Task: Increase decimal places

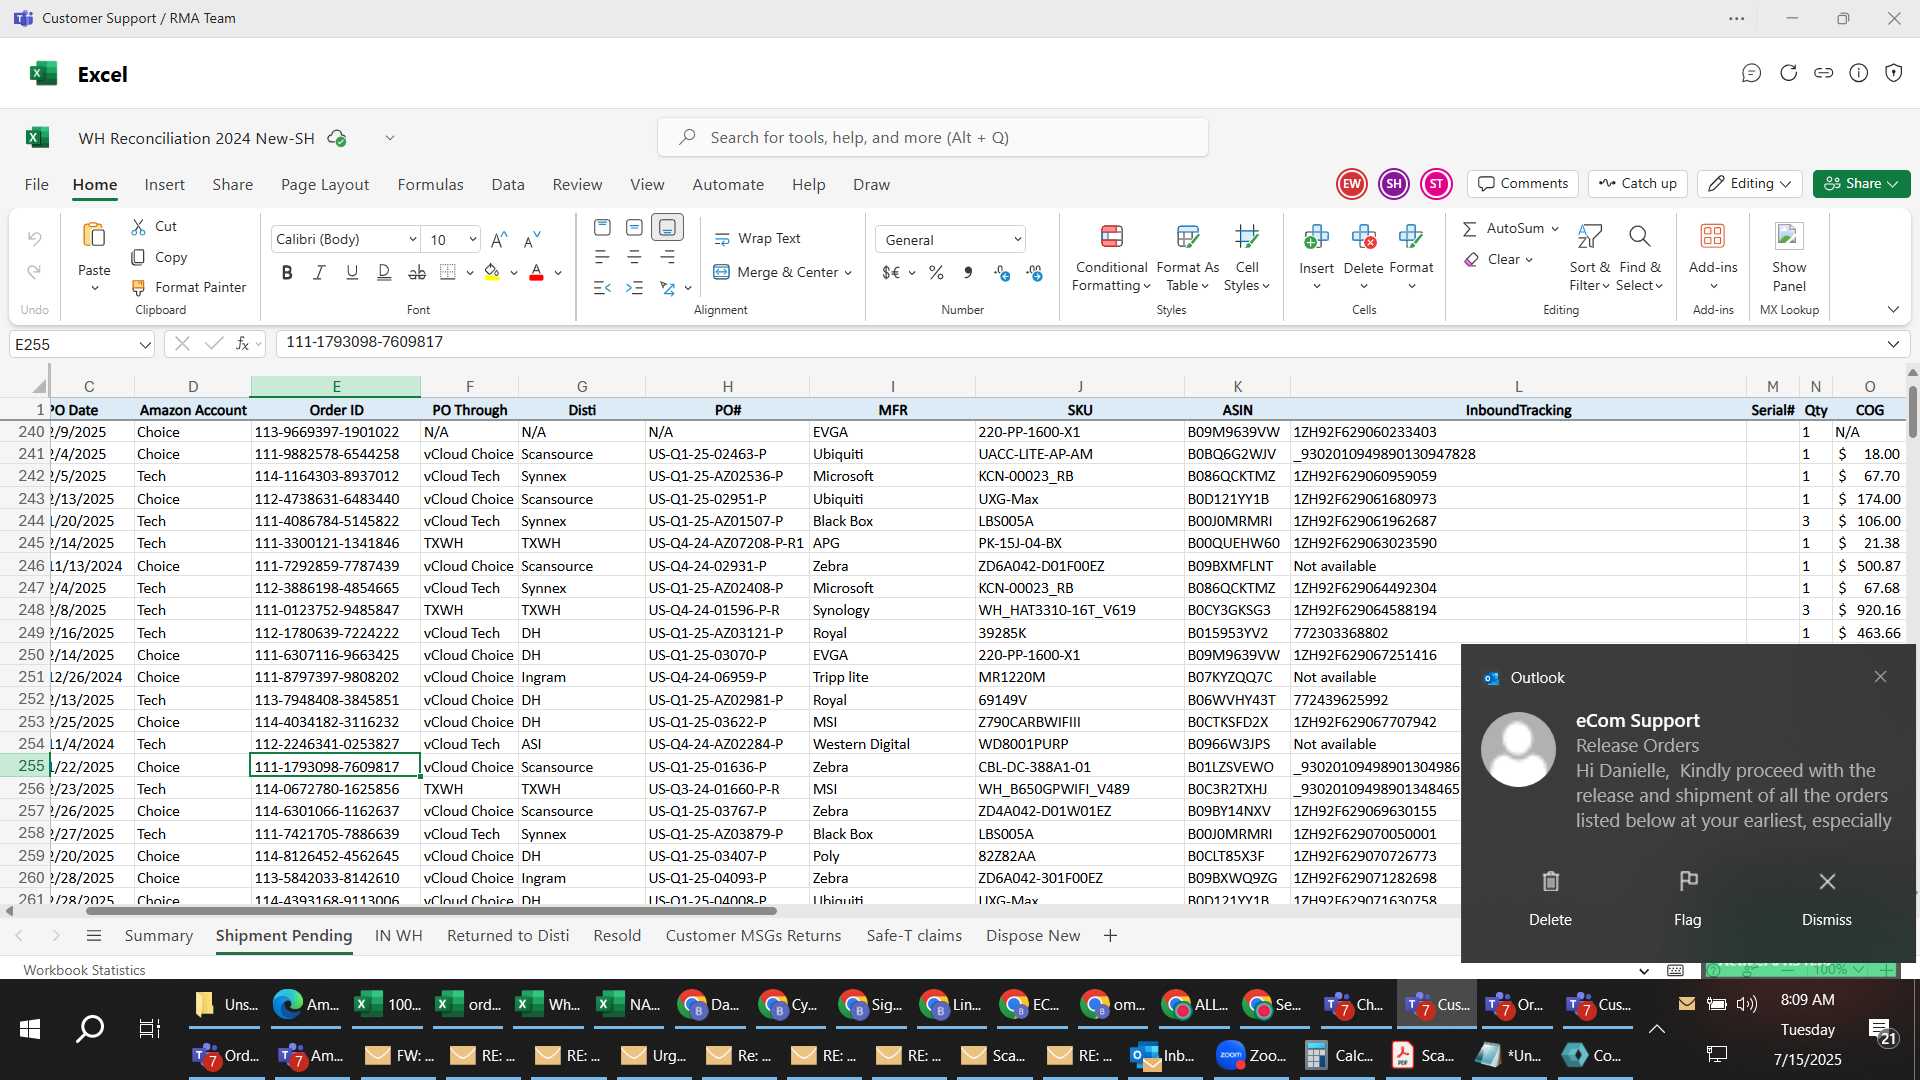Action: click(1002, 272)
